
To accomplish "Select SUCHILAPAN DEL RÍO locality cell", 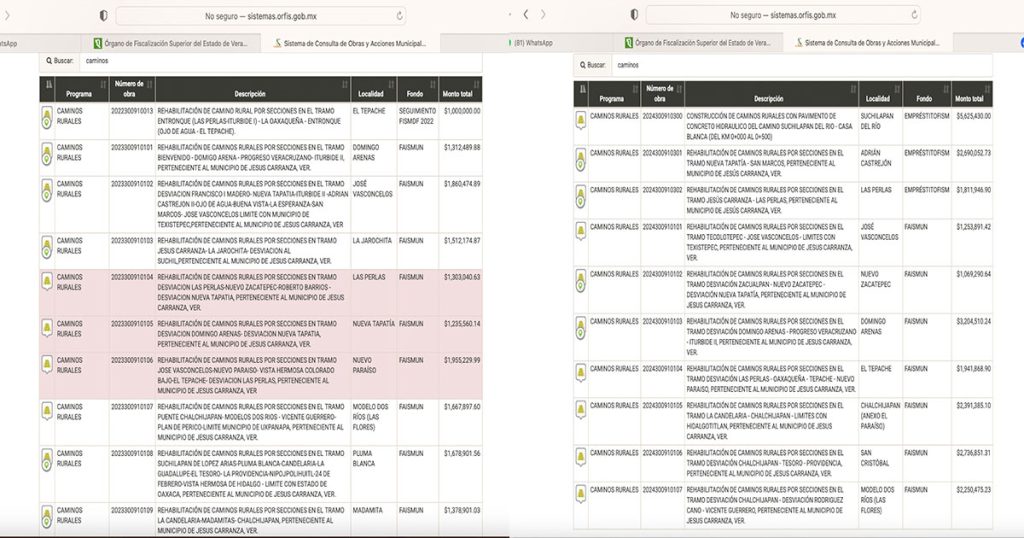I will click(x=879, y=121).
